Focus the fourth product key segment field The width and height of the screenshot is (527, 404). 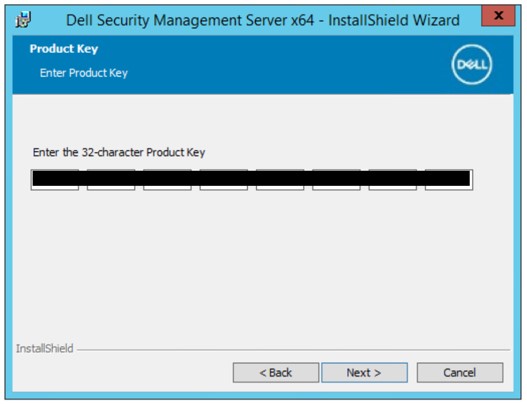coord(224,180)
